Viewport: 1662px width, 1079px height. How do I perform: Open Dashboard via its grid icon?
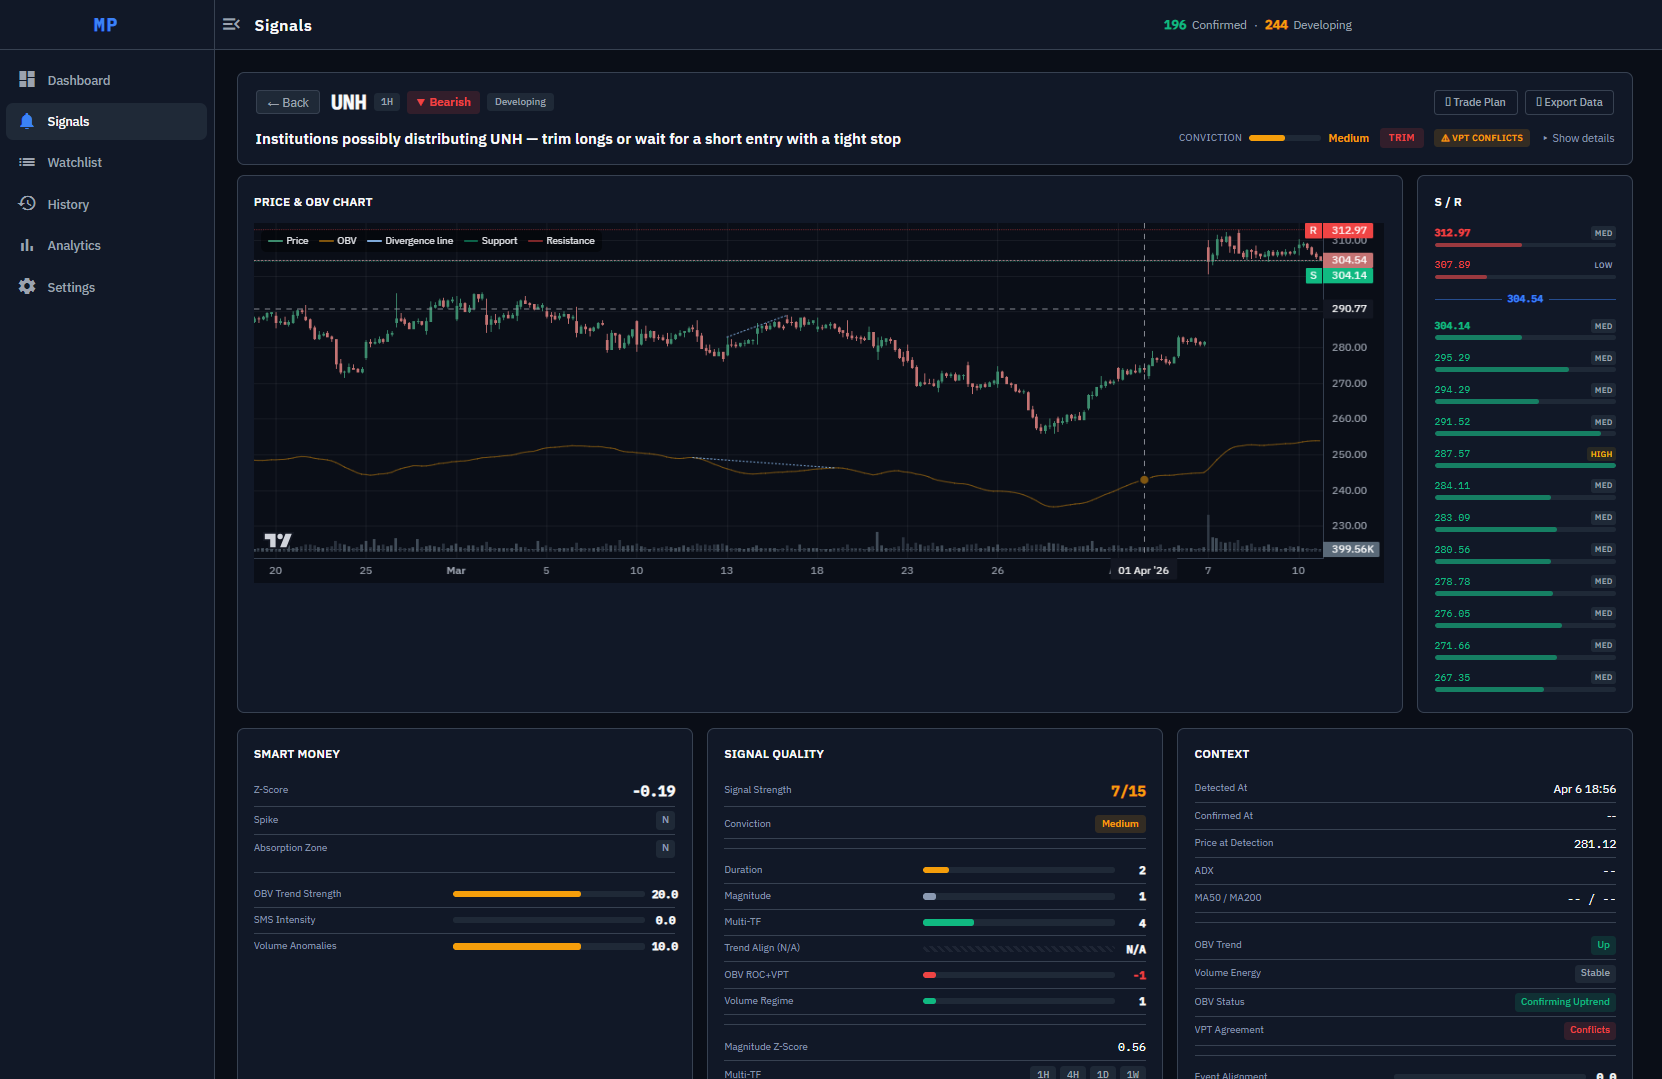pyautogui.click(x=27, y=80)
